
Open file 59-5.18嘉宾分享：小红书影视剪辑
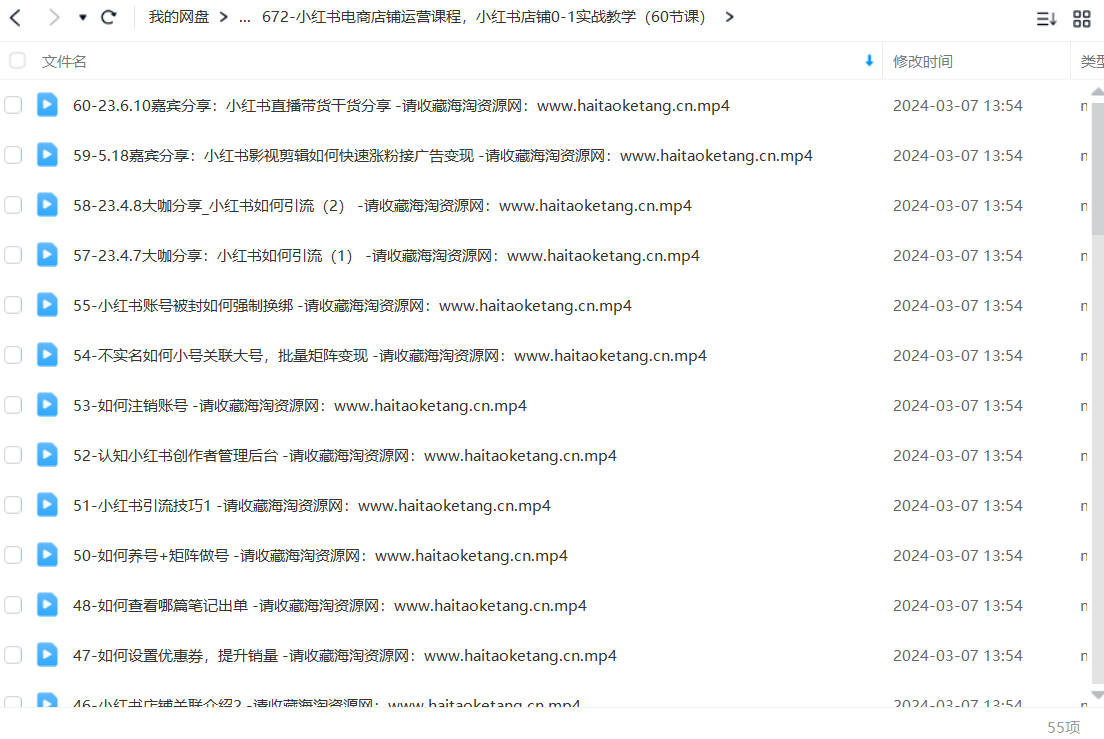click(443, 156)
